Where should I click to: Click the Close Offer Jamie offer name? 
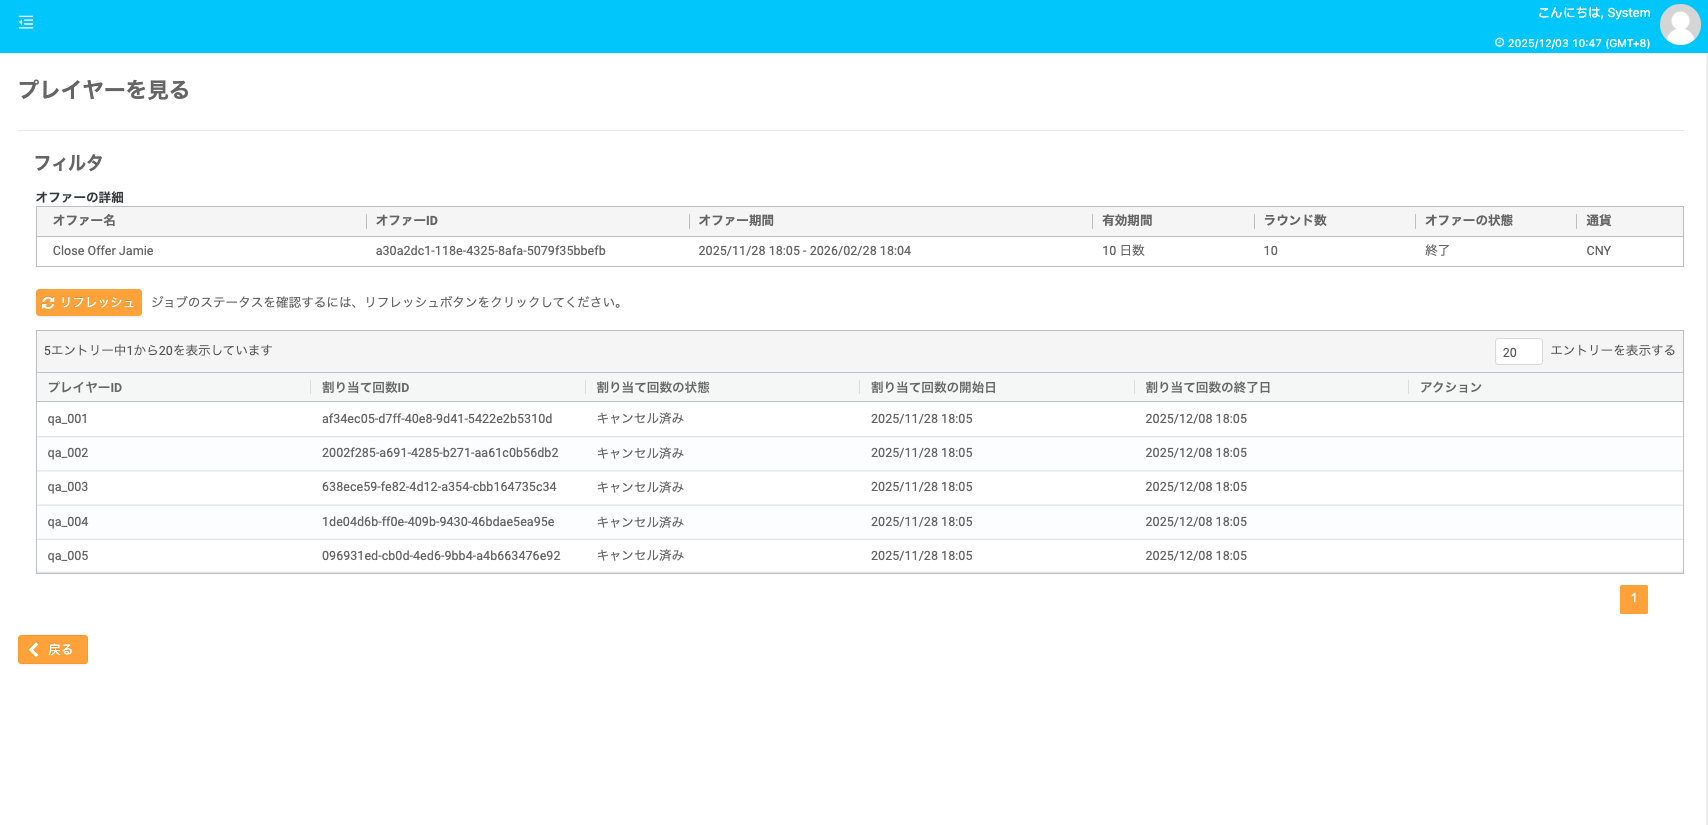point(103,251)
